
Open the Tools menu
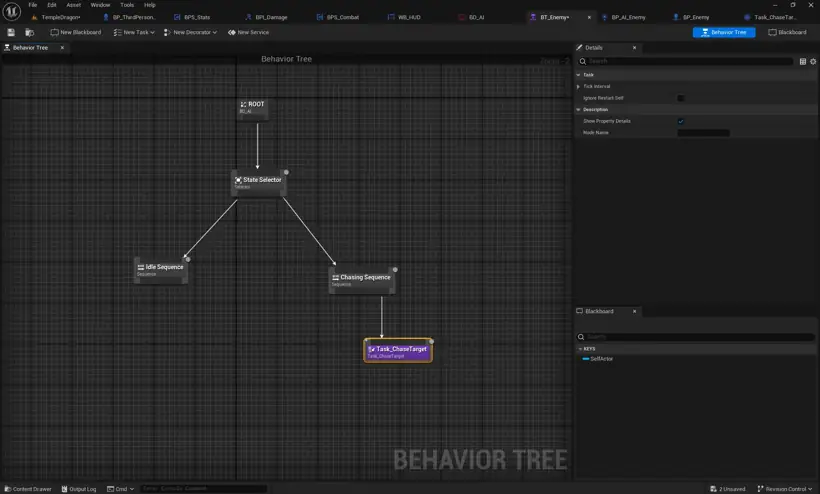click(127, 5)
